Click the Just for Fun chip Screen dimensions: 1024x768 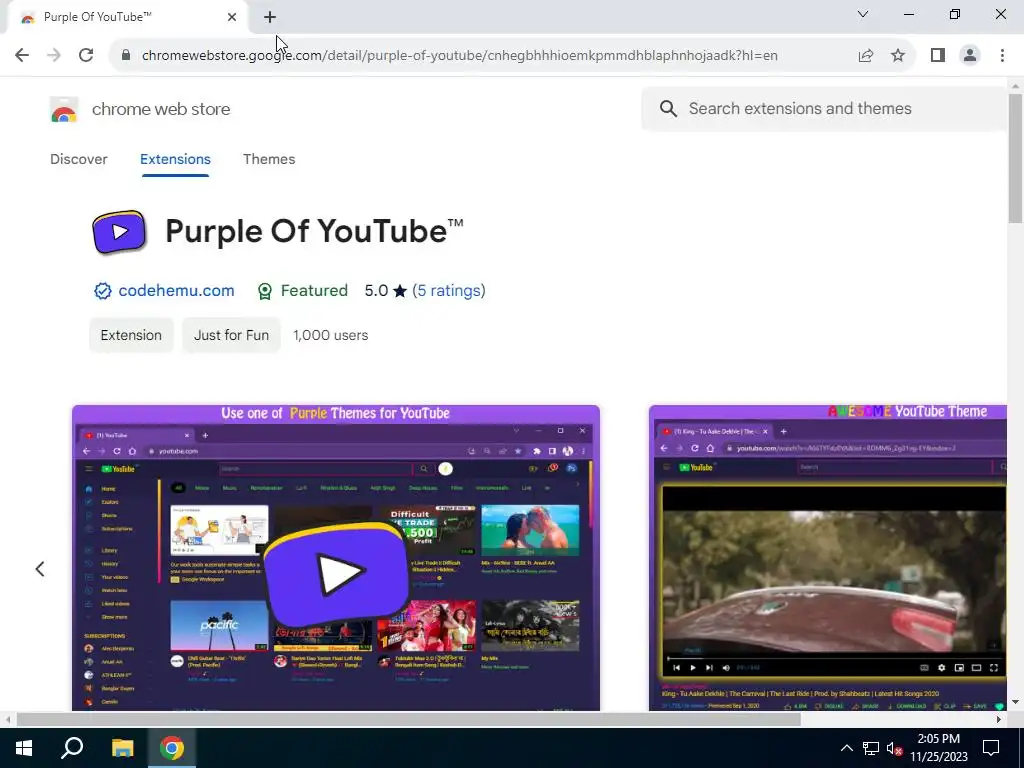231,335
